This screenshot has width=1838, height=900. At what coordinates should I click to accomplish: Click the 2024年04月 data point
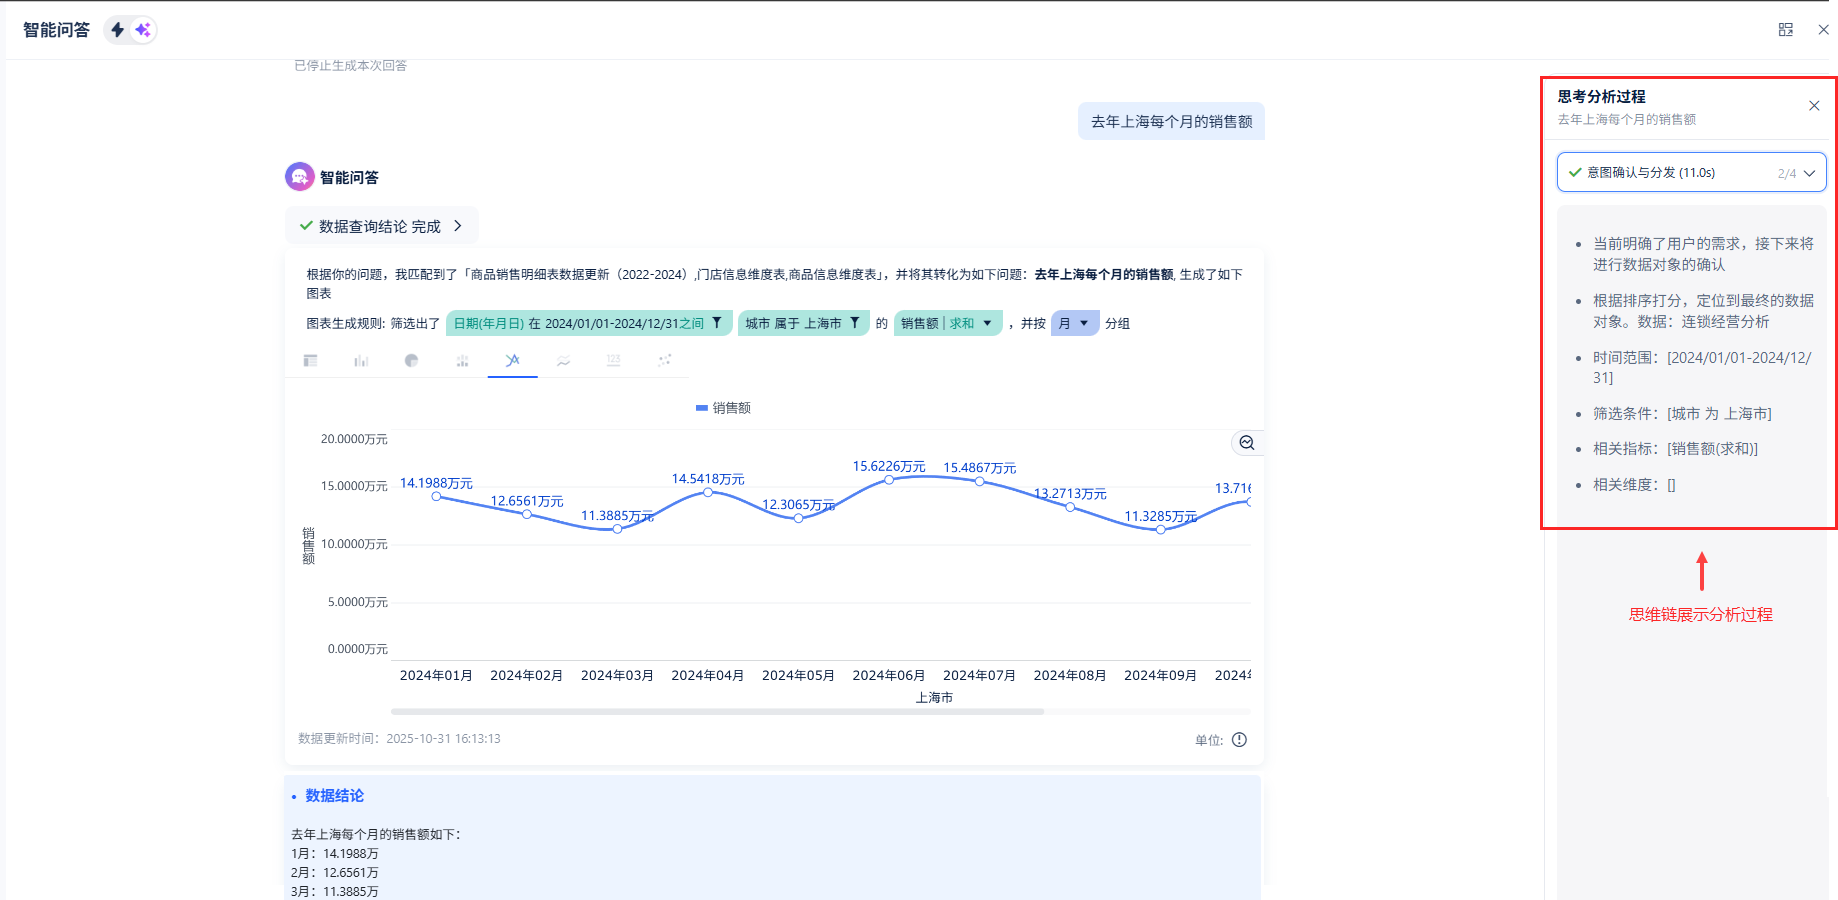708,492
